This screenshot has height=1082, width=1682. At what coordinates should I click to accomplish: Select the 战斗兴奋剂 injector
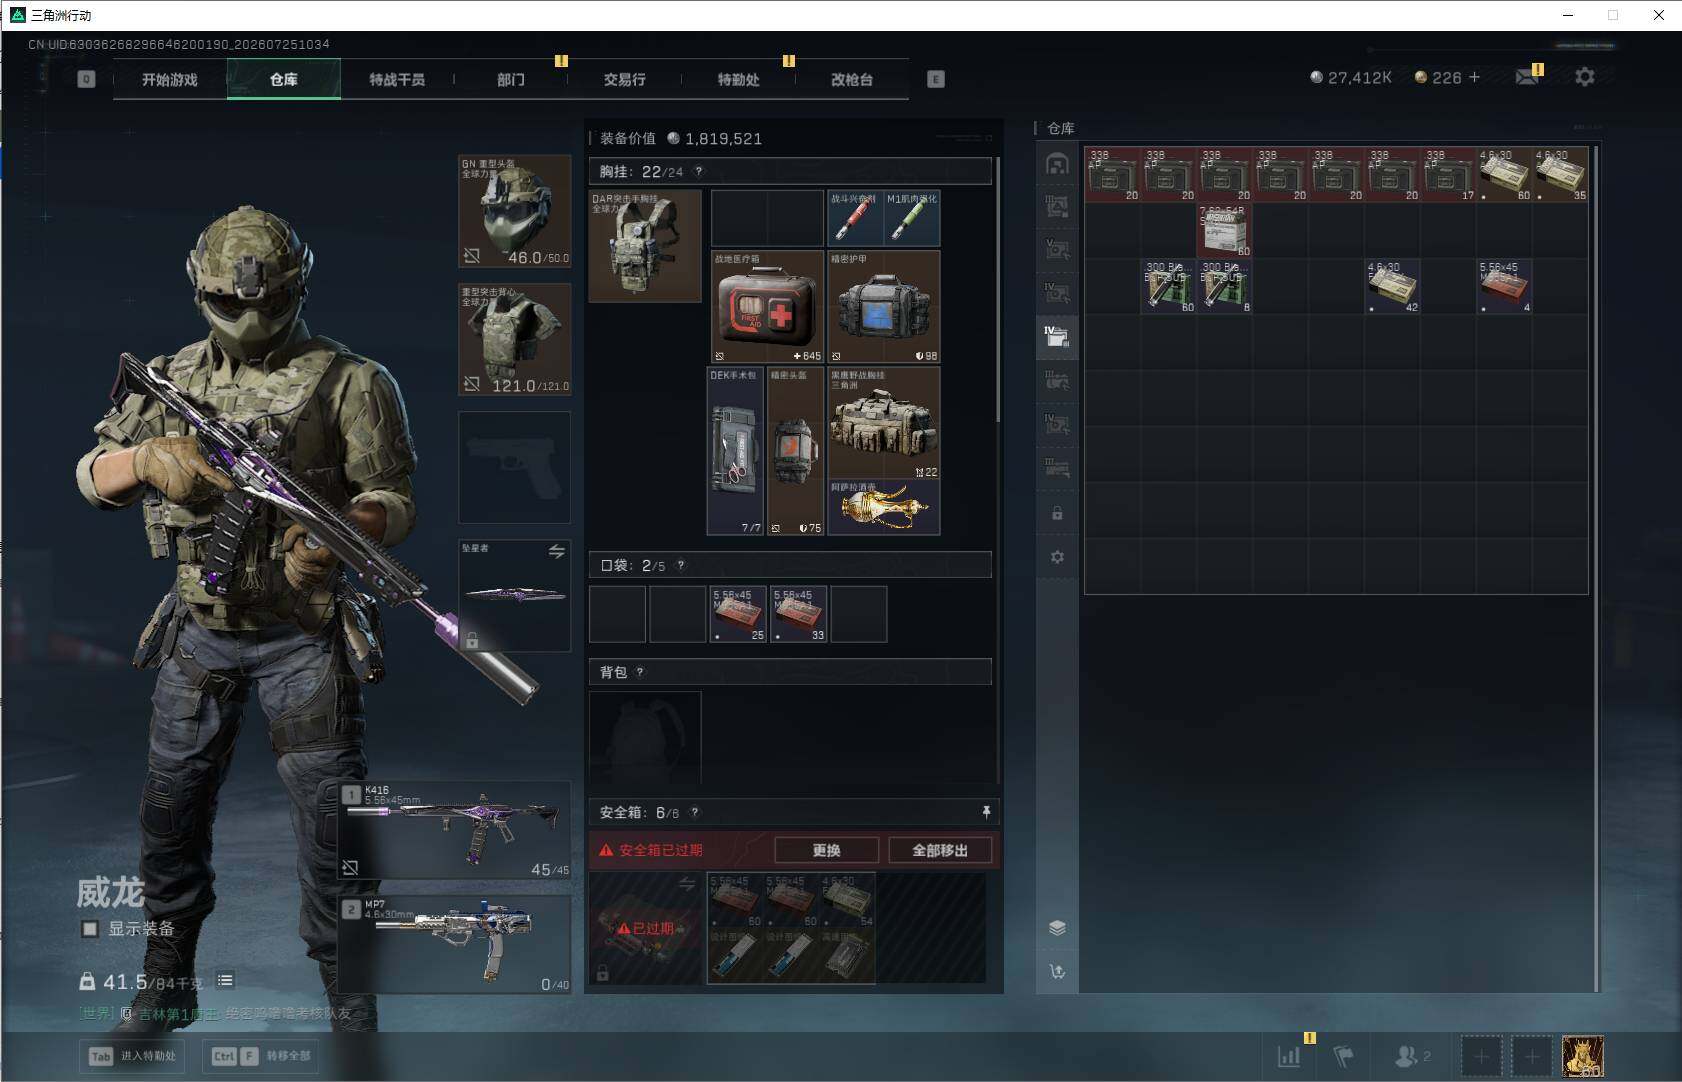(x=855, y=218)
